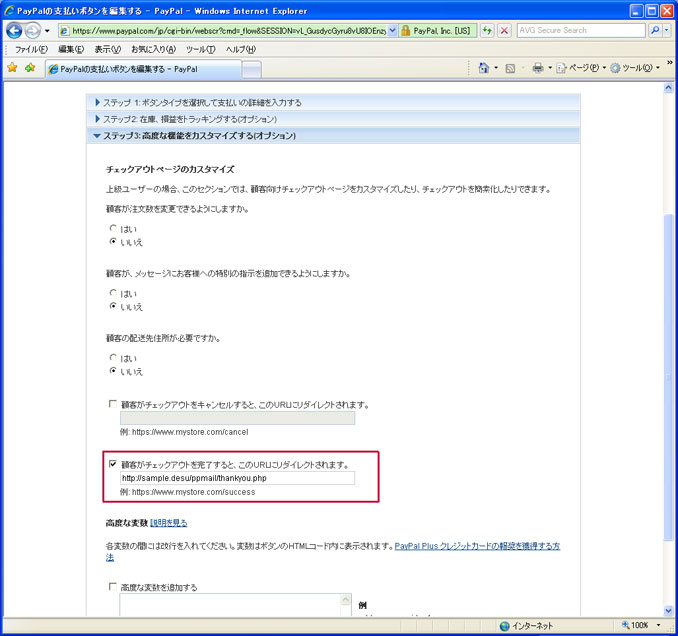Click the Print icon
This screenshot has height=636, width=678.
pos(538,68)
